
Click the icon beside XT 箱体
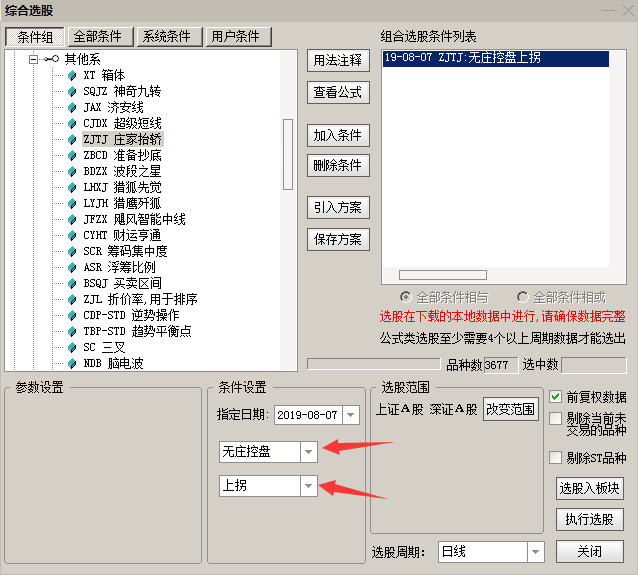tap(72, 75)
